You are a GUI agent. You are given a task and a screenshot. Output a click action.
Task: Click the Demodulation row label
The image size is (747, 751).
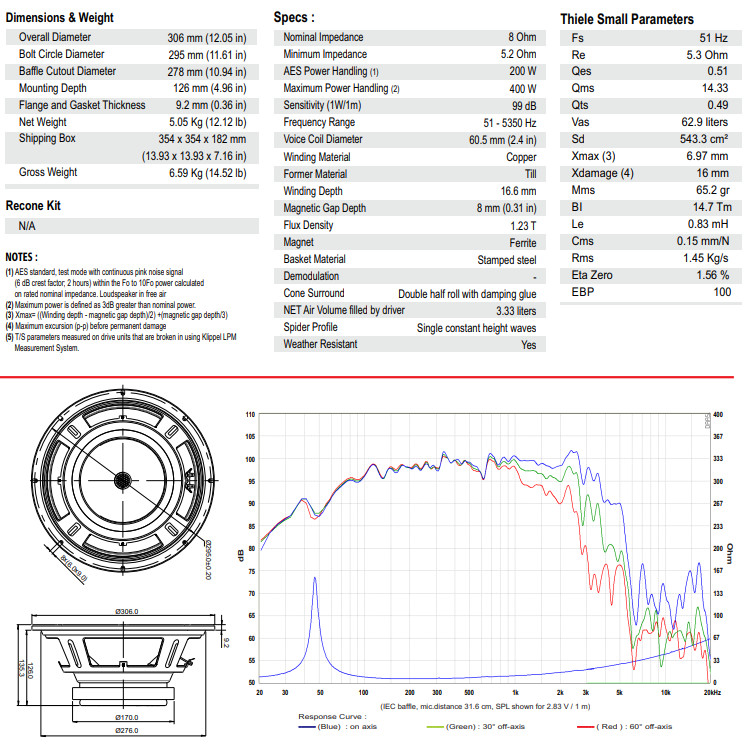[x=311, y=276]
